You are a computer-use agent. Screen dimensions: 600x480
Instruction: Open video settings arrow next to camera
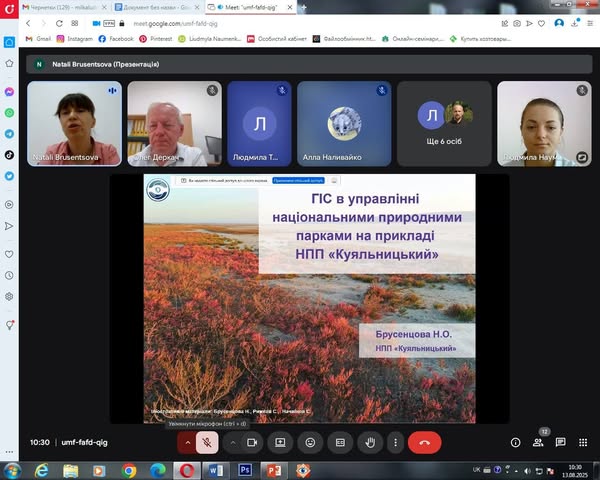point(233,442)
